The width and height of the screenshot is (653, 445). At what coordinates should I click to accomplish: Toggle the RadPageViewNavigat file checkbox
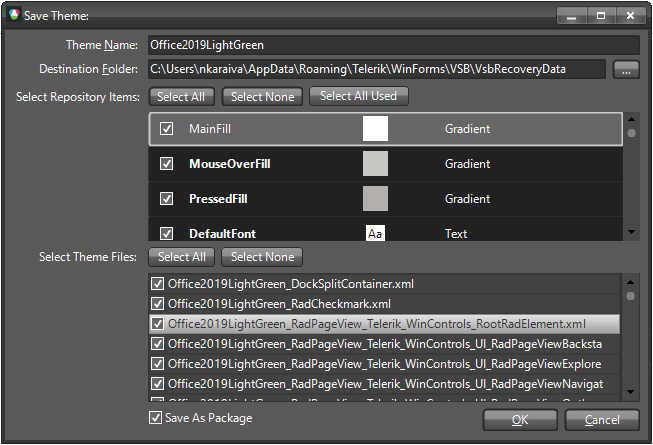pyautogui.click(x=157, y=383)
